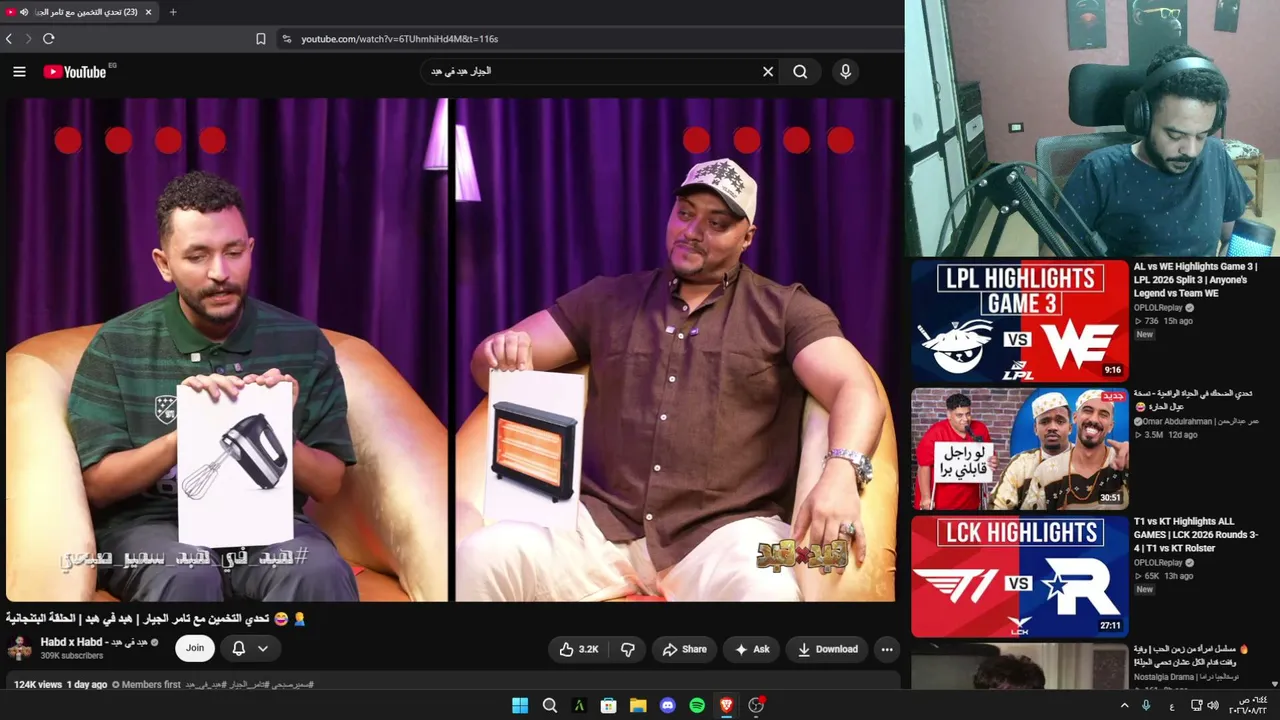Close the YouTube browser tab
This screenshot has height=720, width=1280.
148,12
